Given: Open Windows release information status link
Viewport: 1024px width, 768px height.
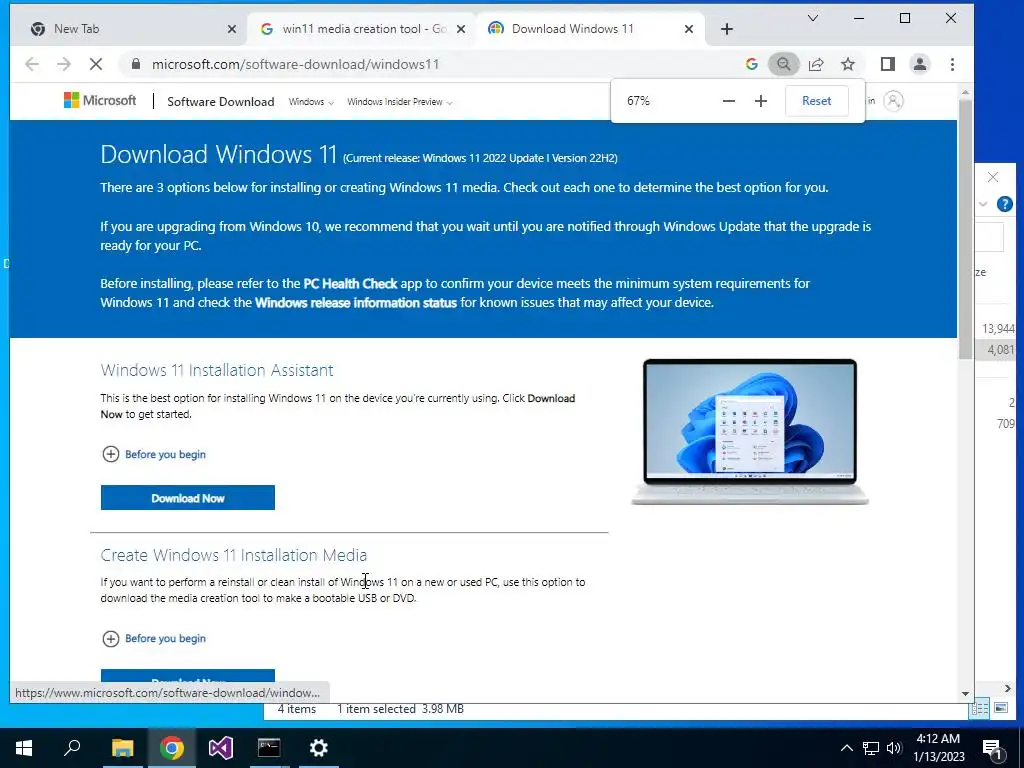Looking at the screenshot, I should pyautogui.click(x=355, y=302).
